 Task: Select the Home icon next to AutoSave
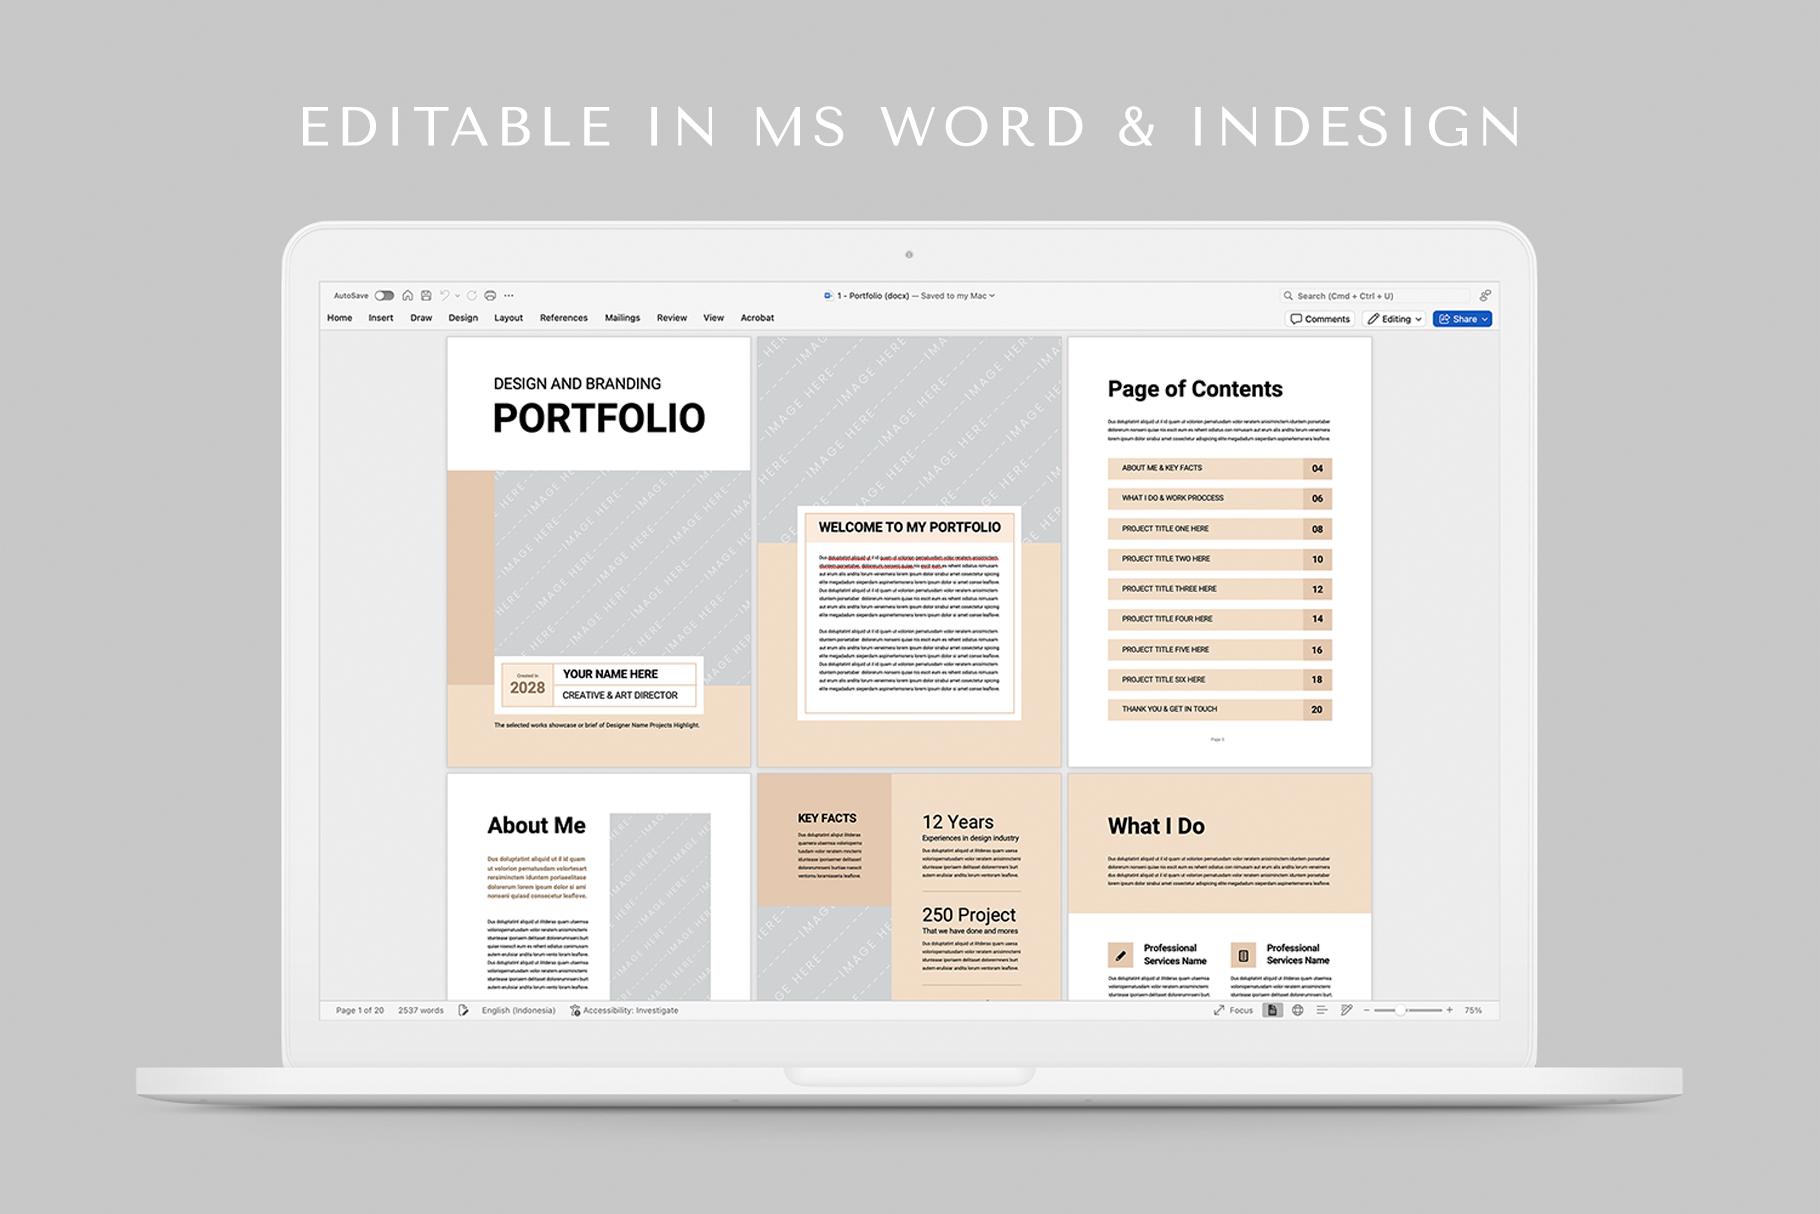pyautogui.click(x=408, y=295)
